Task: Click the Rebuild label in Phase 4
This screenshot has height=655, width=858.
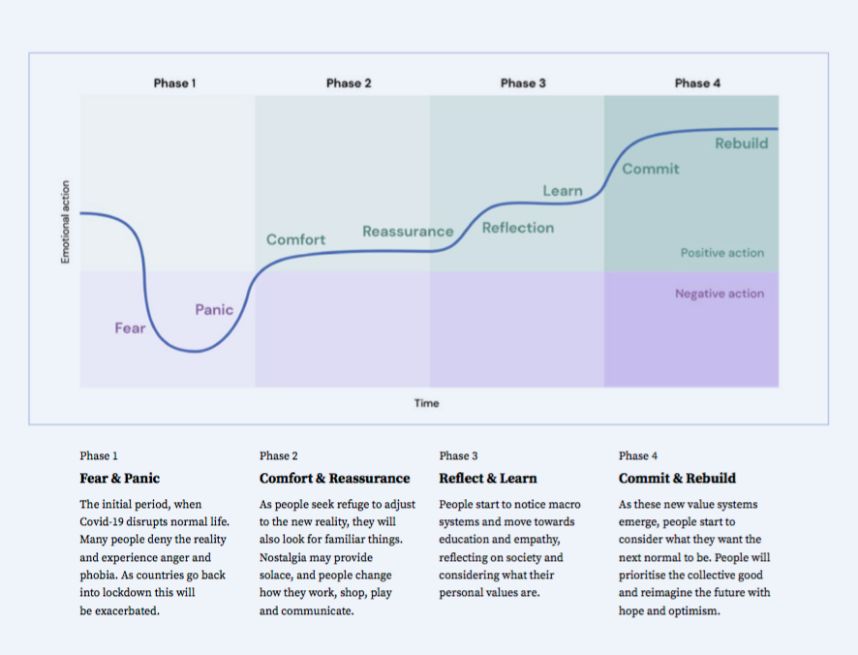Action: (741, 143)
